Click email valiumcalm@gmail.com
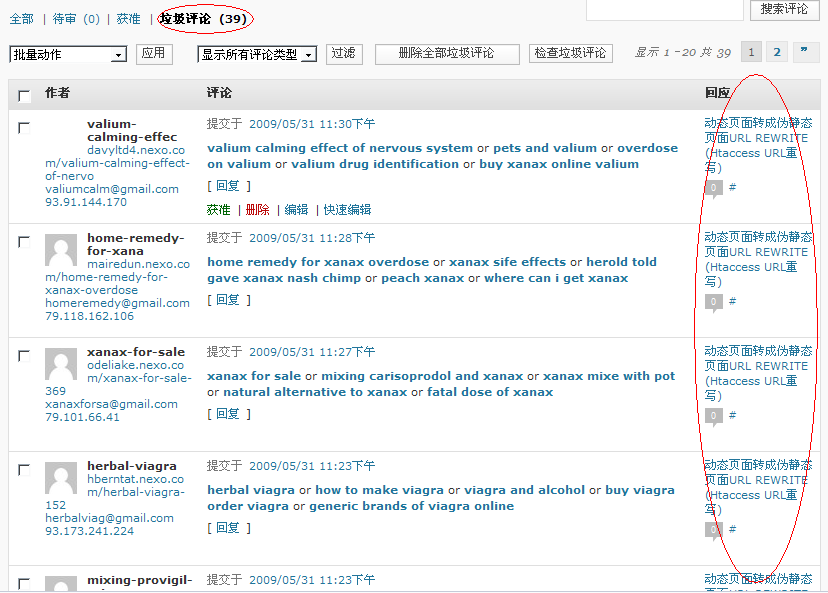Viewport: 828px width, 593px height. (x=112, y=189)
